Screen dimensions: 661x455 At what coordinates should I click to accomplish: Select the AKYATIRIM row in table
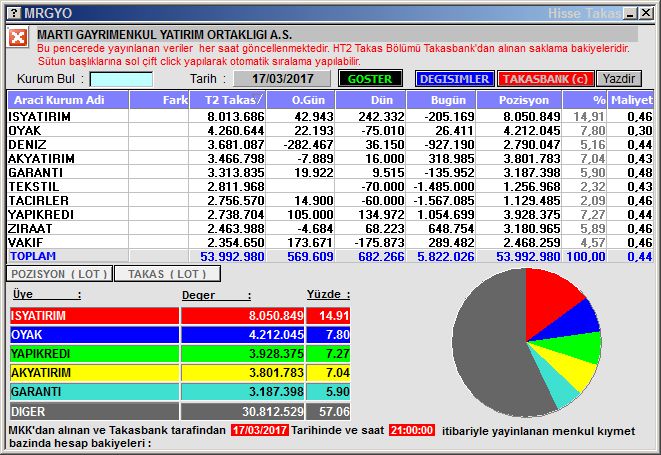330,158
